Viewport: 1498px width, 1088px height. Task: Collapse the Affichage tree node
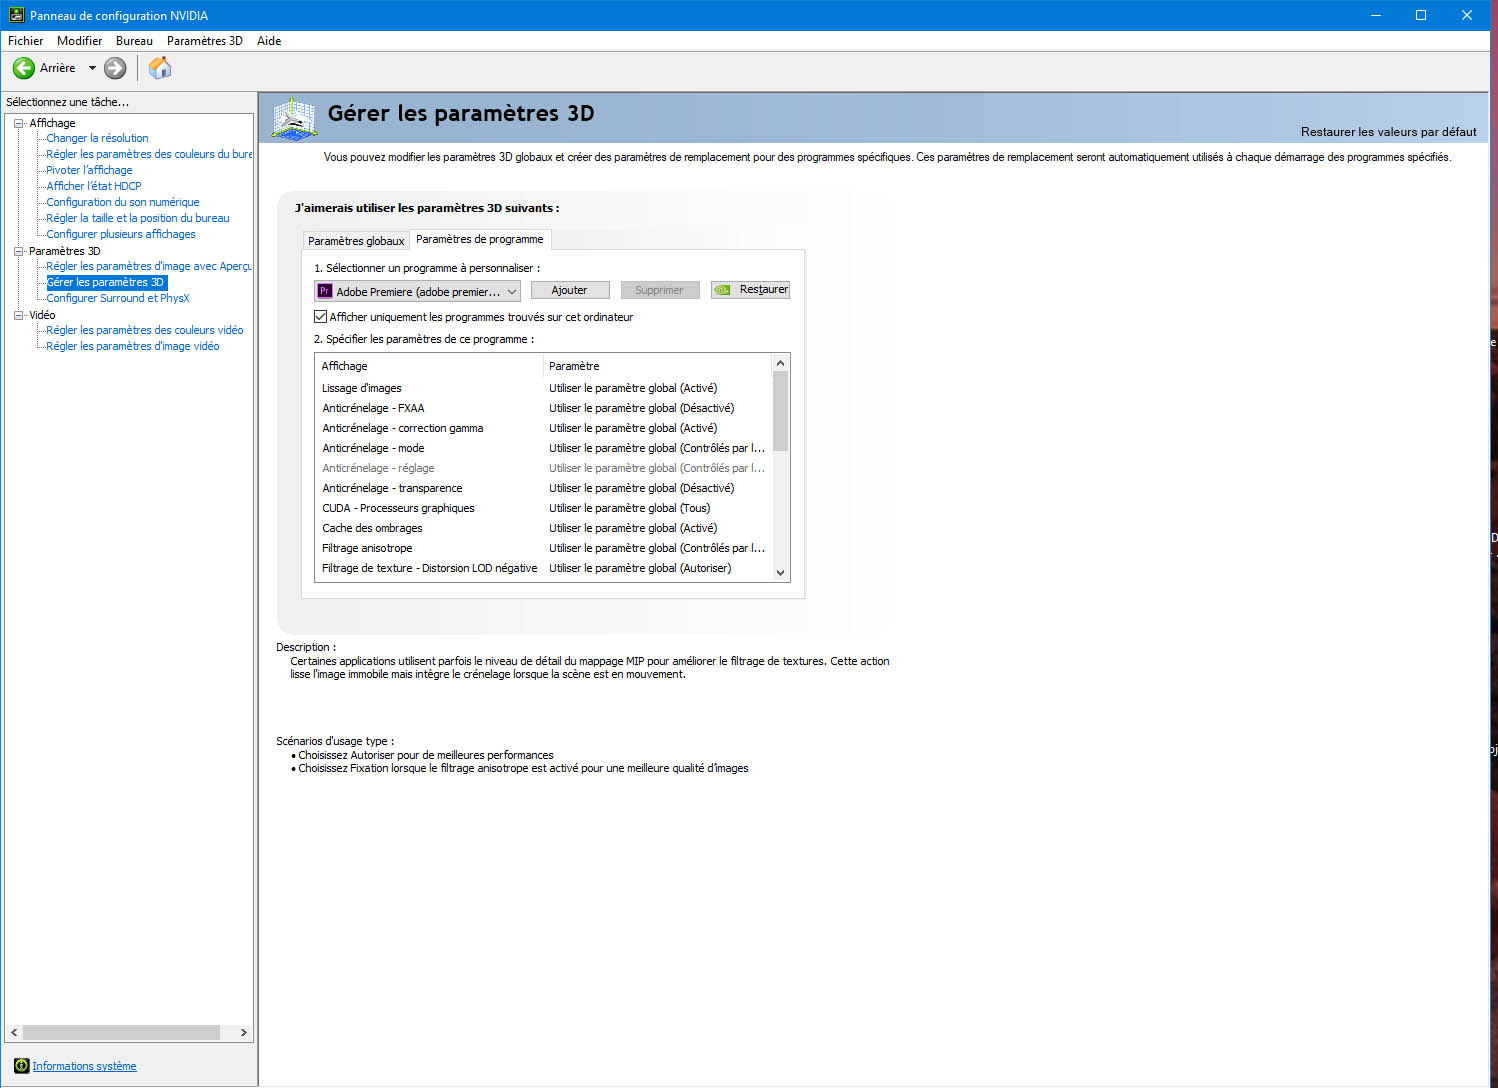point(18,123)
